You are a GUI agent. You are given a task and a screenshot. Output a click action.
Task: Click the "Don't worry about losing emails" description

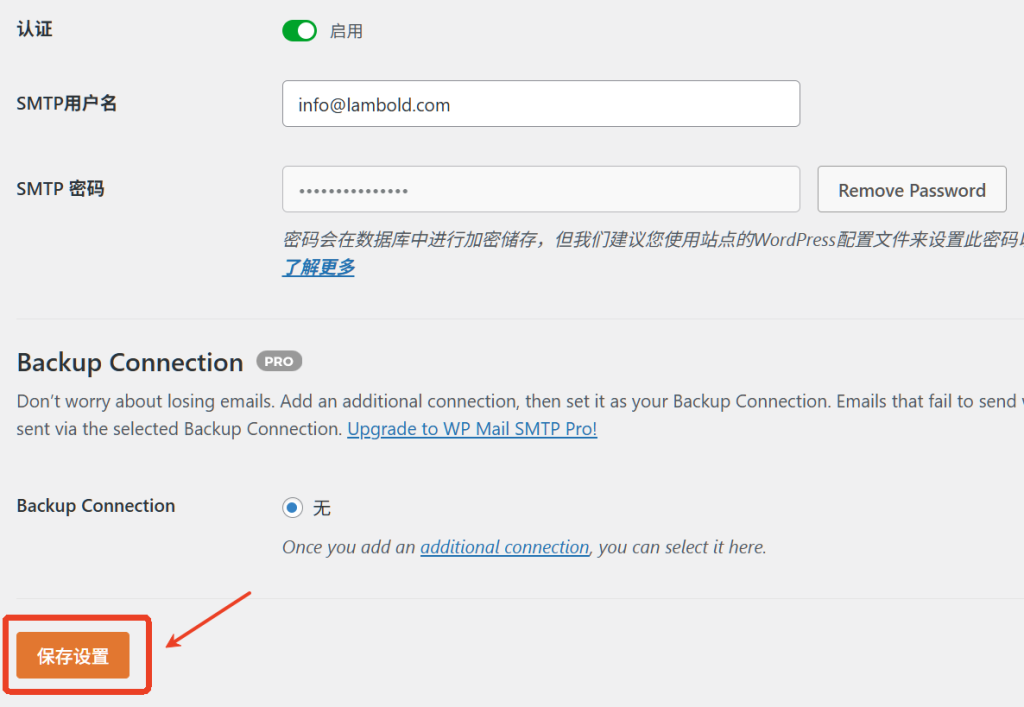(400, 402)
